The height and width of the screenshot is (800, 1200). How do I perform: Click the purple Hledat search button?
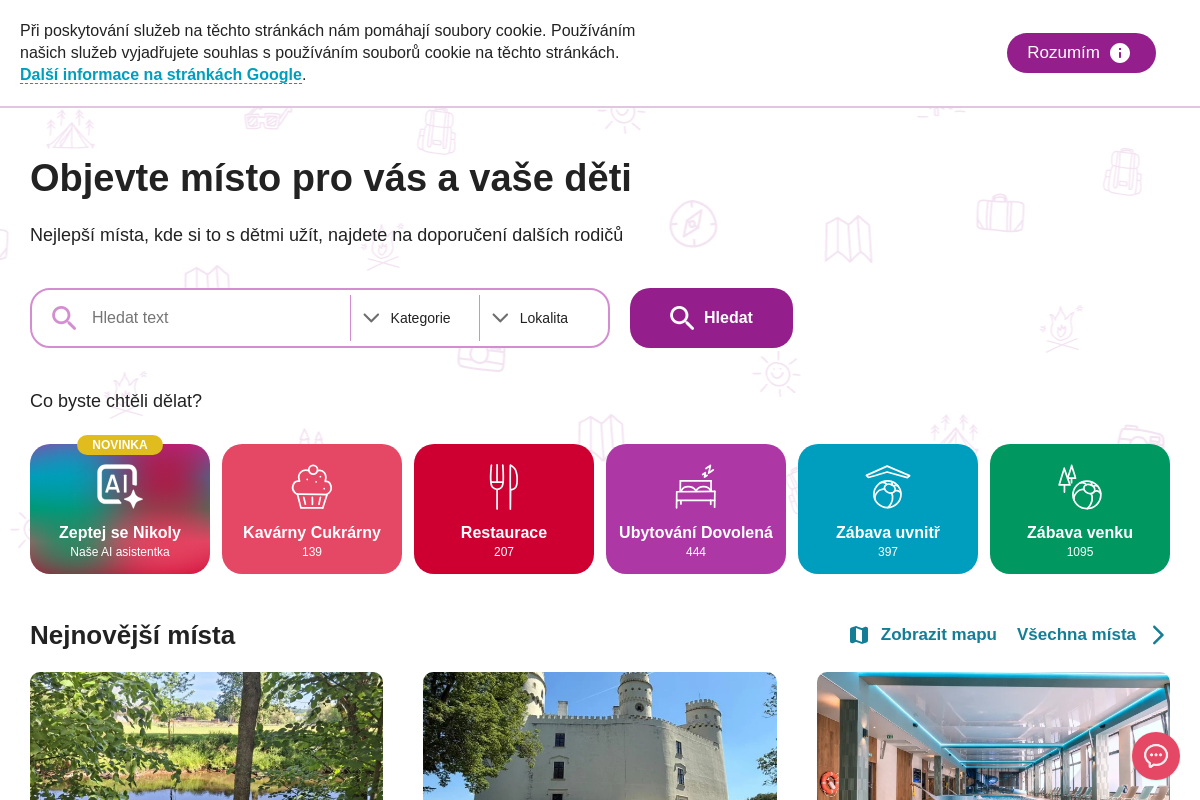[711, 318]
